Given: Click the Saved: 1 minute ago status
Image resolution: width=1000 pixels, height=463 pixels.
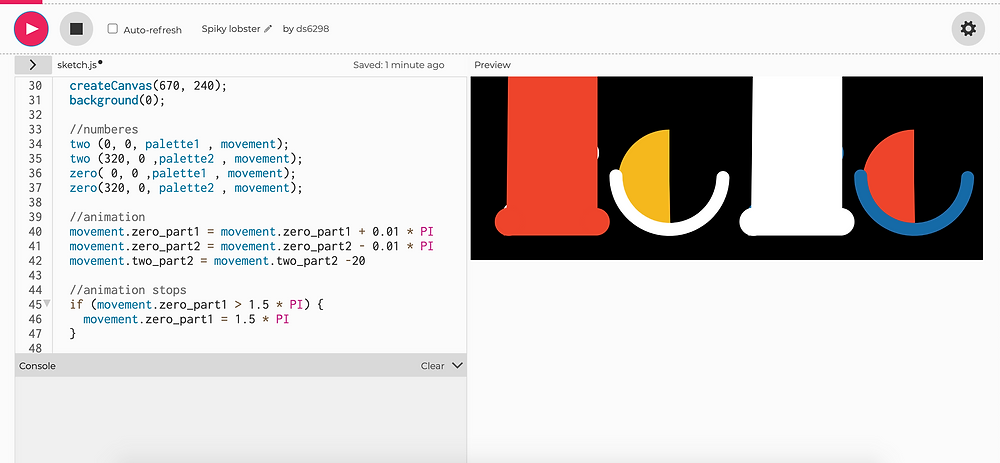Looking at the screenshot, I should tap(399, 65).
